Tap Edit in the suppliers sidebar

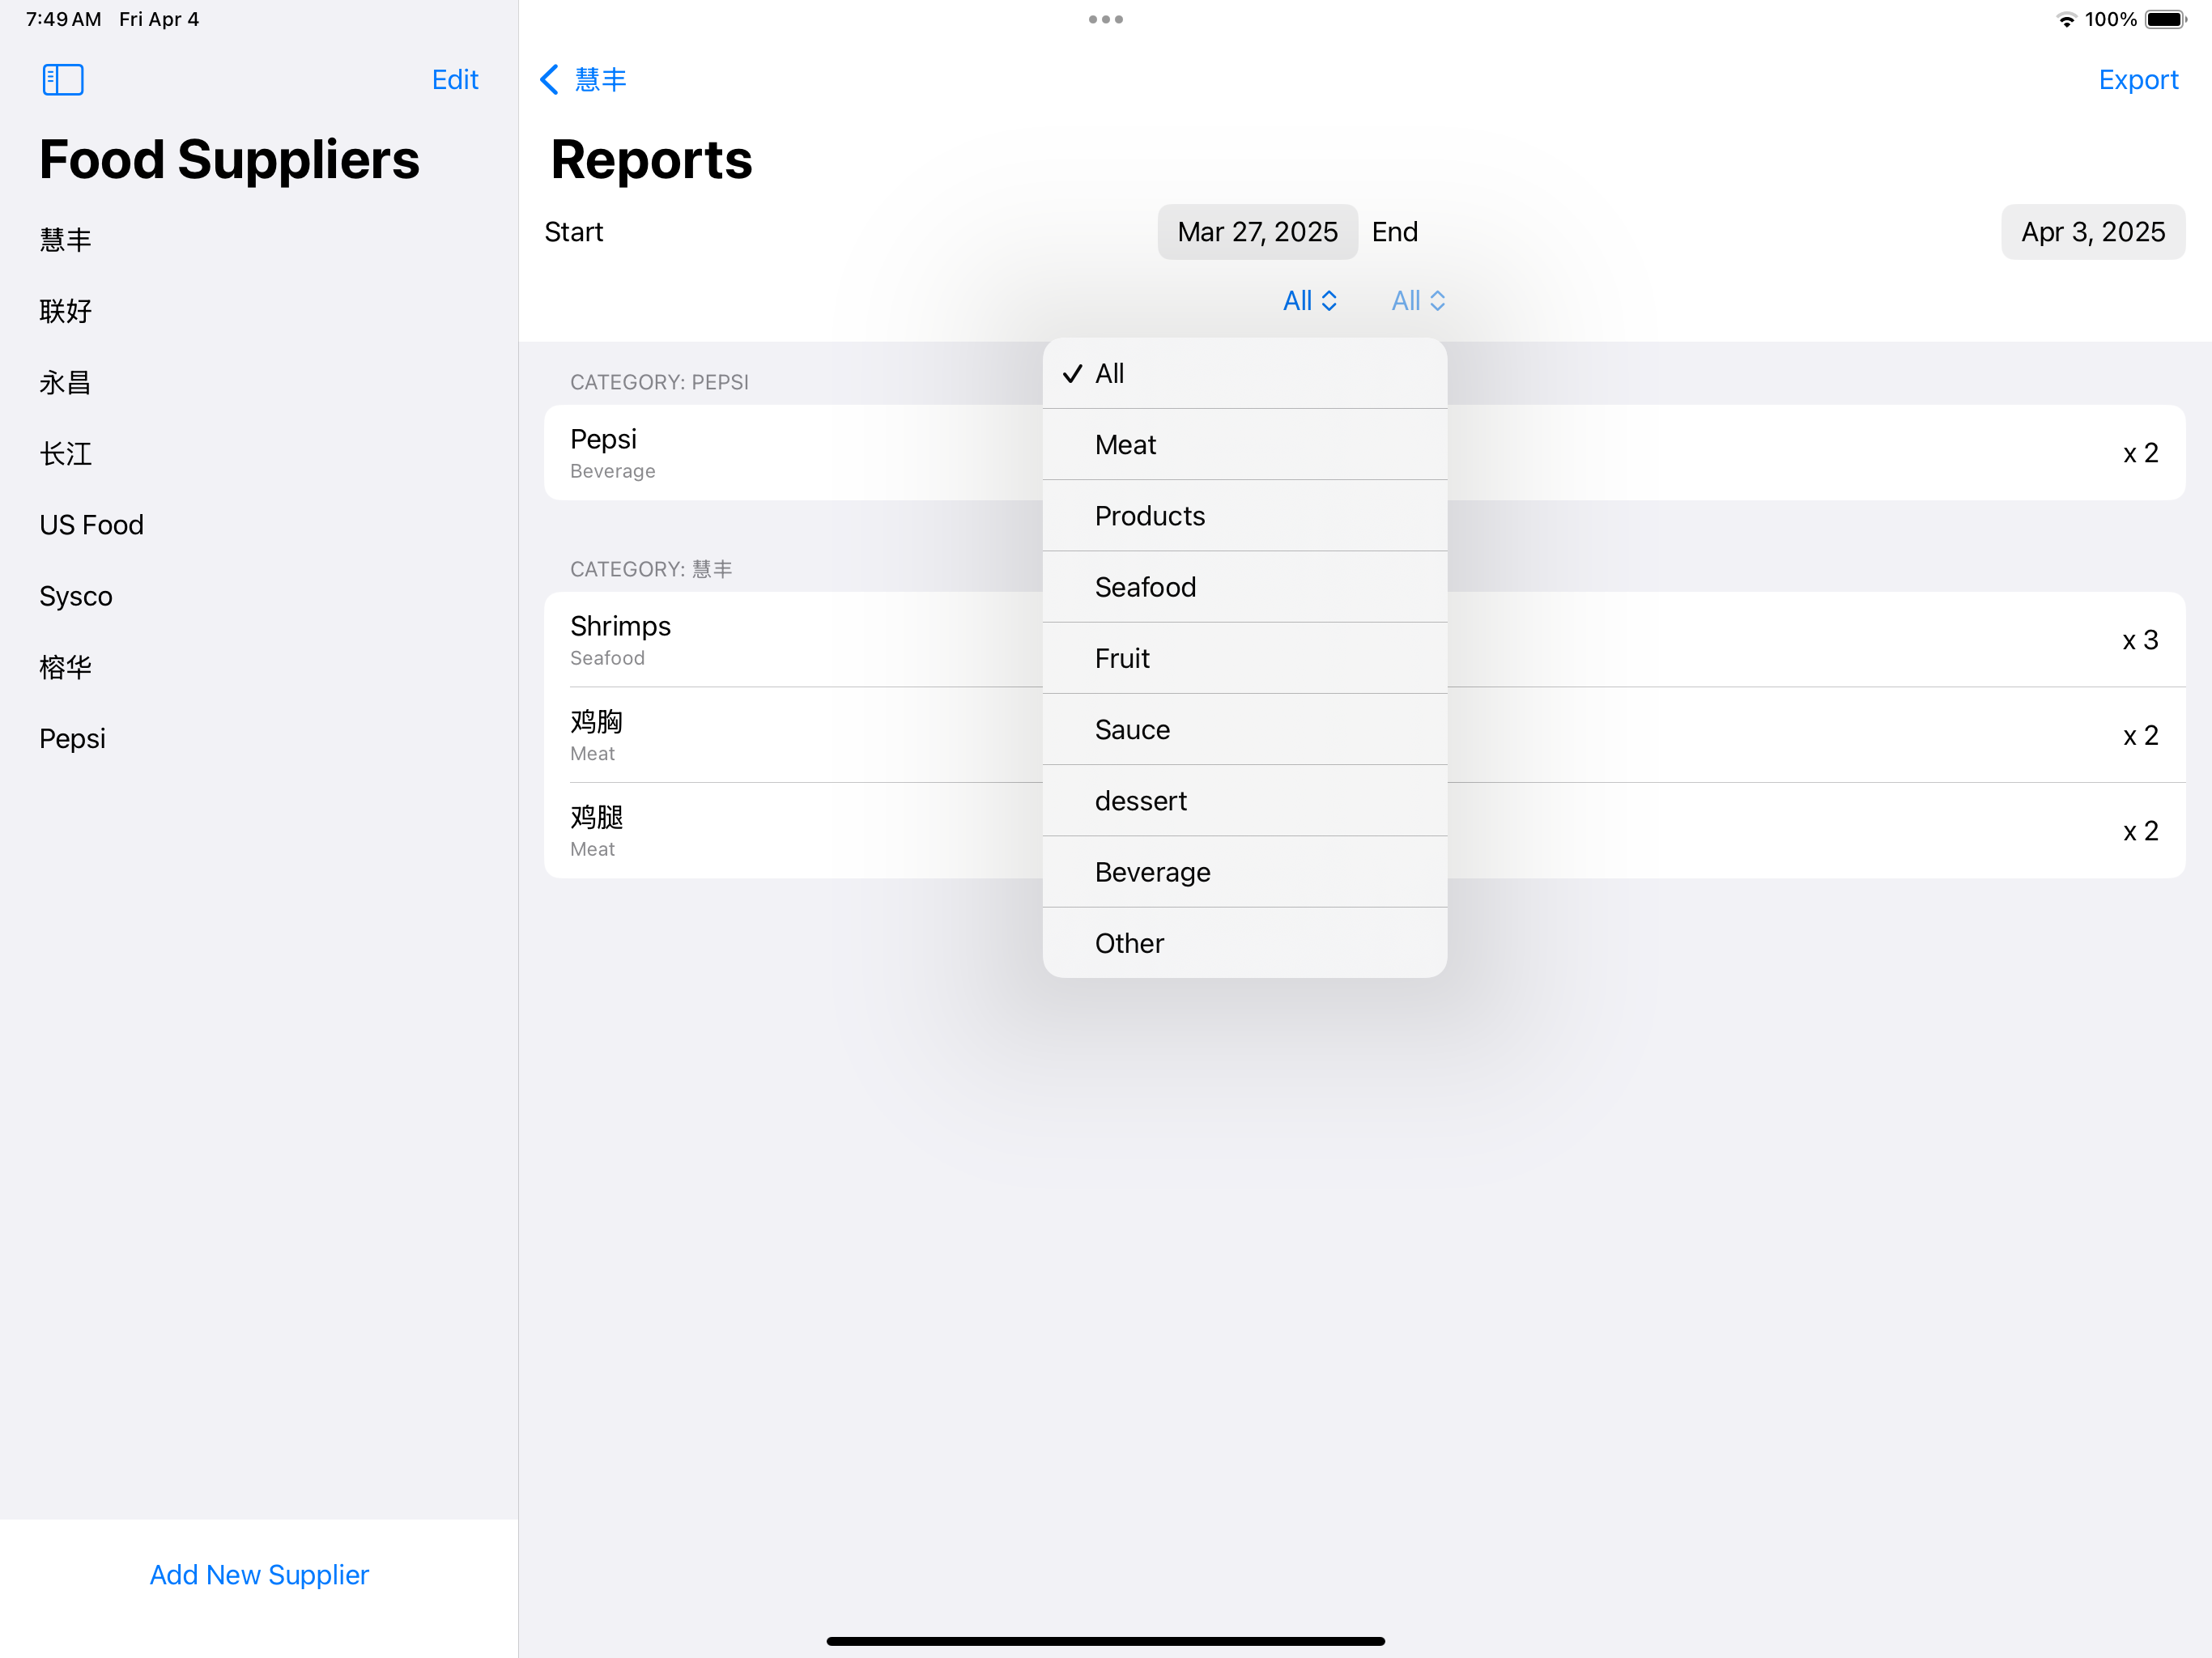[x=455, y=80]
